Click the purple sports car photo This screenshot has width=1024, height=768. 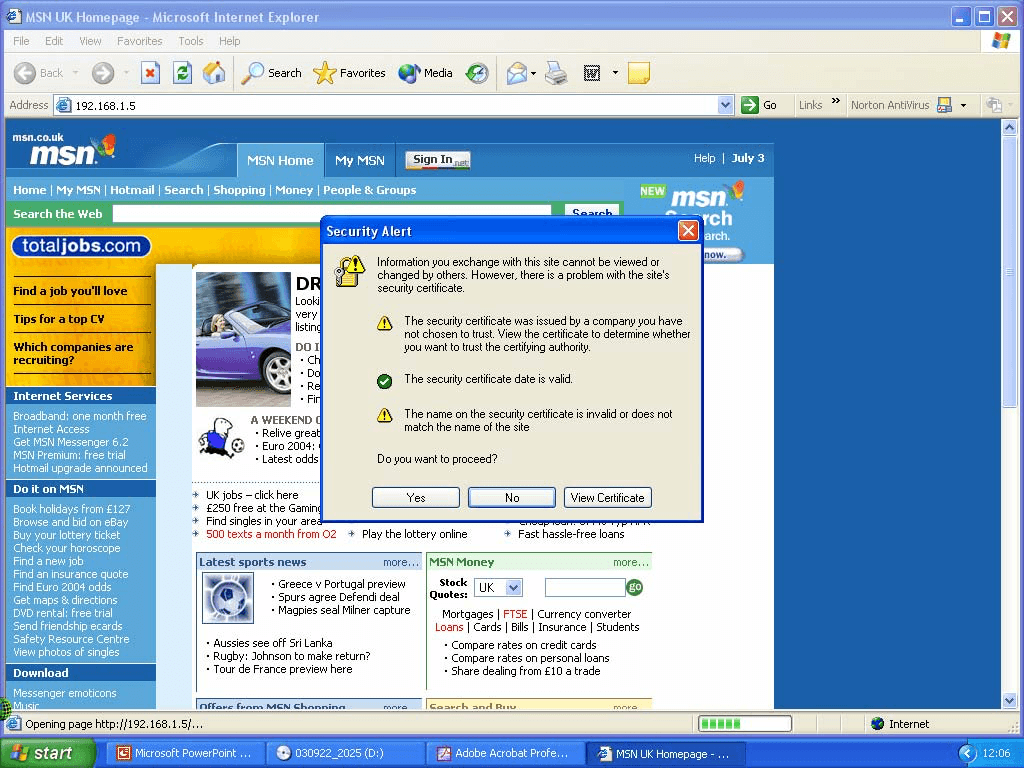244,339
